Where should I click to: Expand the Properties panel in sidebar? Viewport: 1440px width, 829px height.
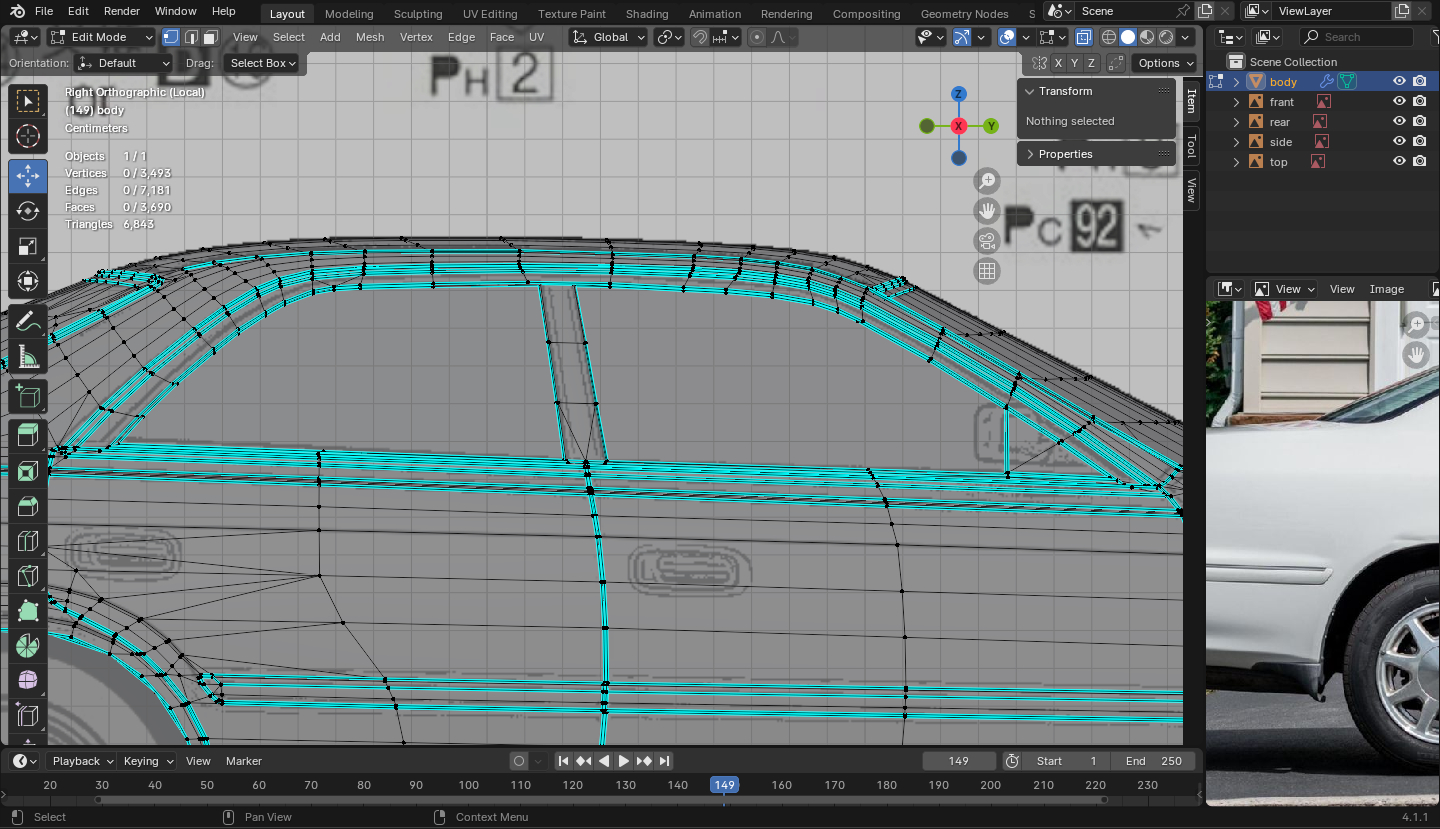1065,154
